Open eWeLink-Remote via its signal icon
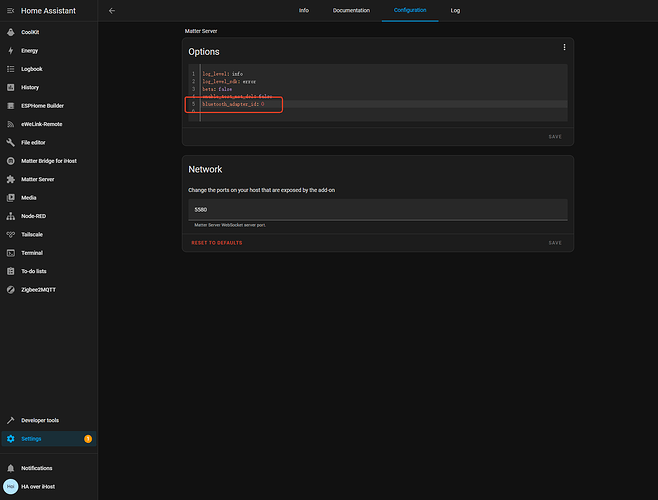Image resolution: width=658 pixels, height=500 pixels. click(x=10, y=124)
